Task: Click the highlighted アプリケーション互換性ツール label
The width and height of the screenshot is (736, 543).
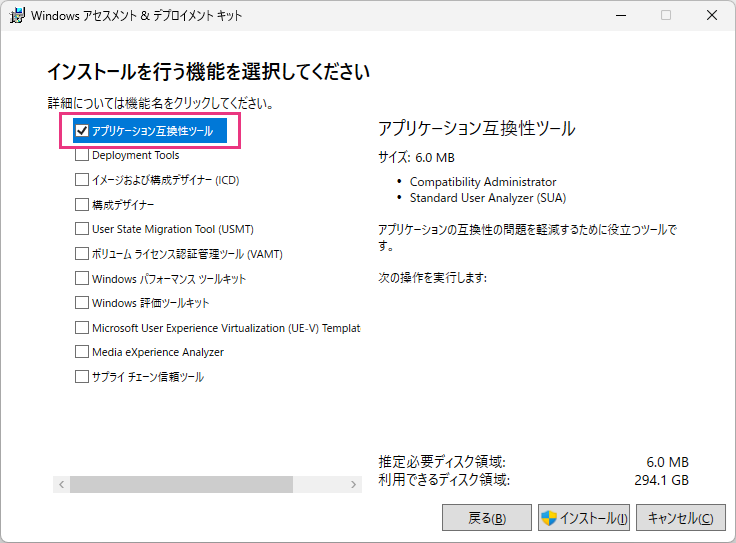Action: tap(153, 131)
